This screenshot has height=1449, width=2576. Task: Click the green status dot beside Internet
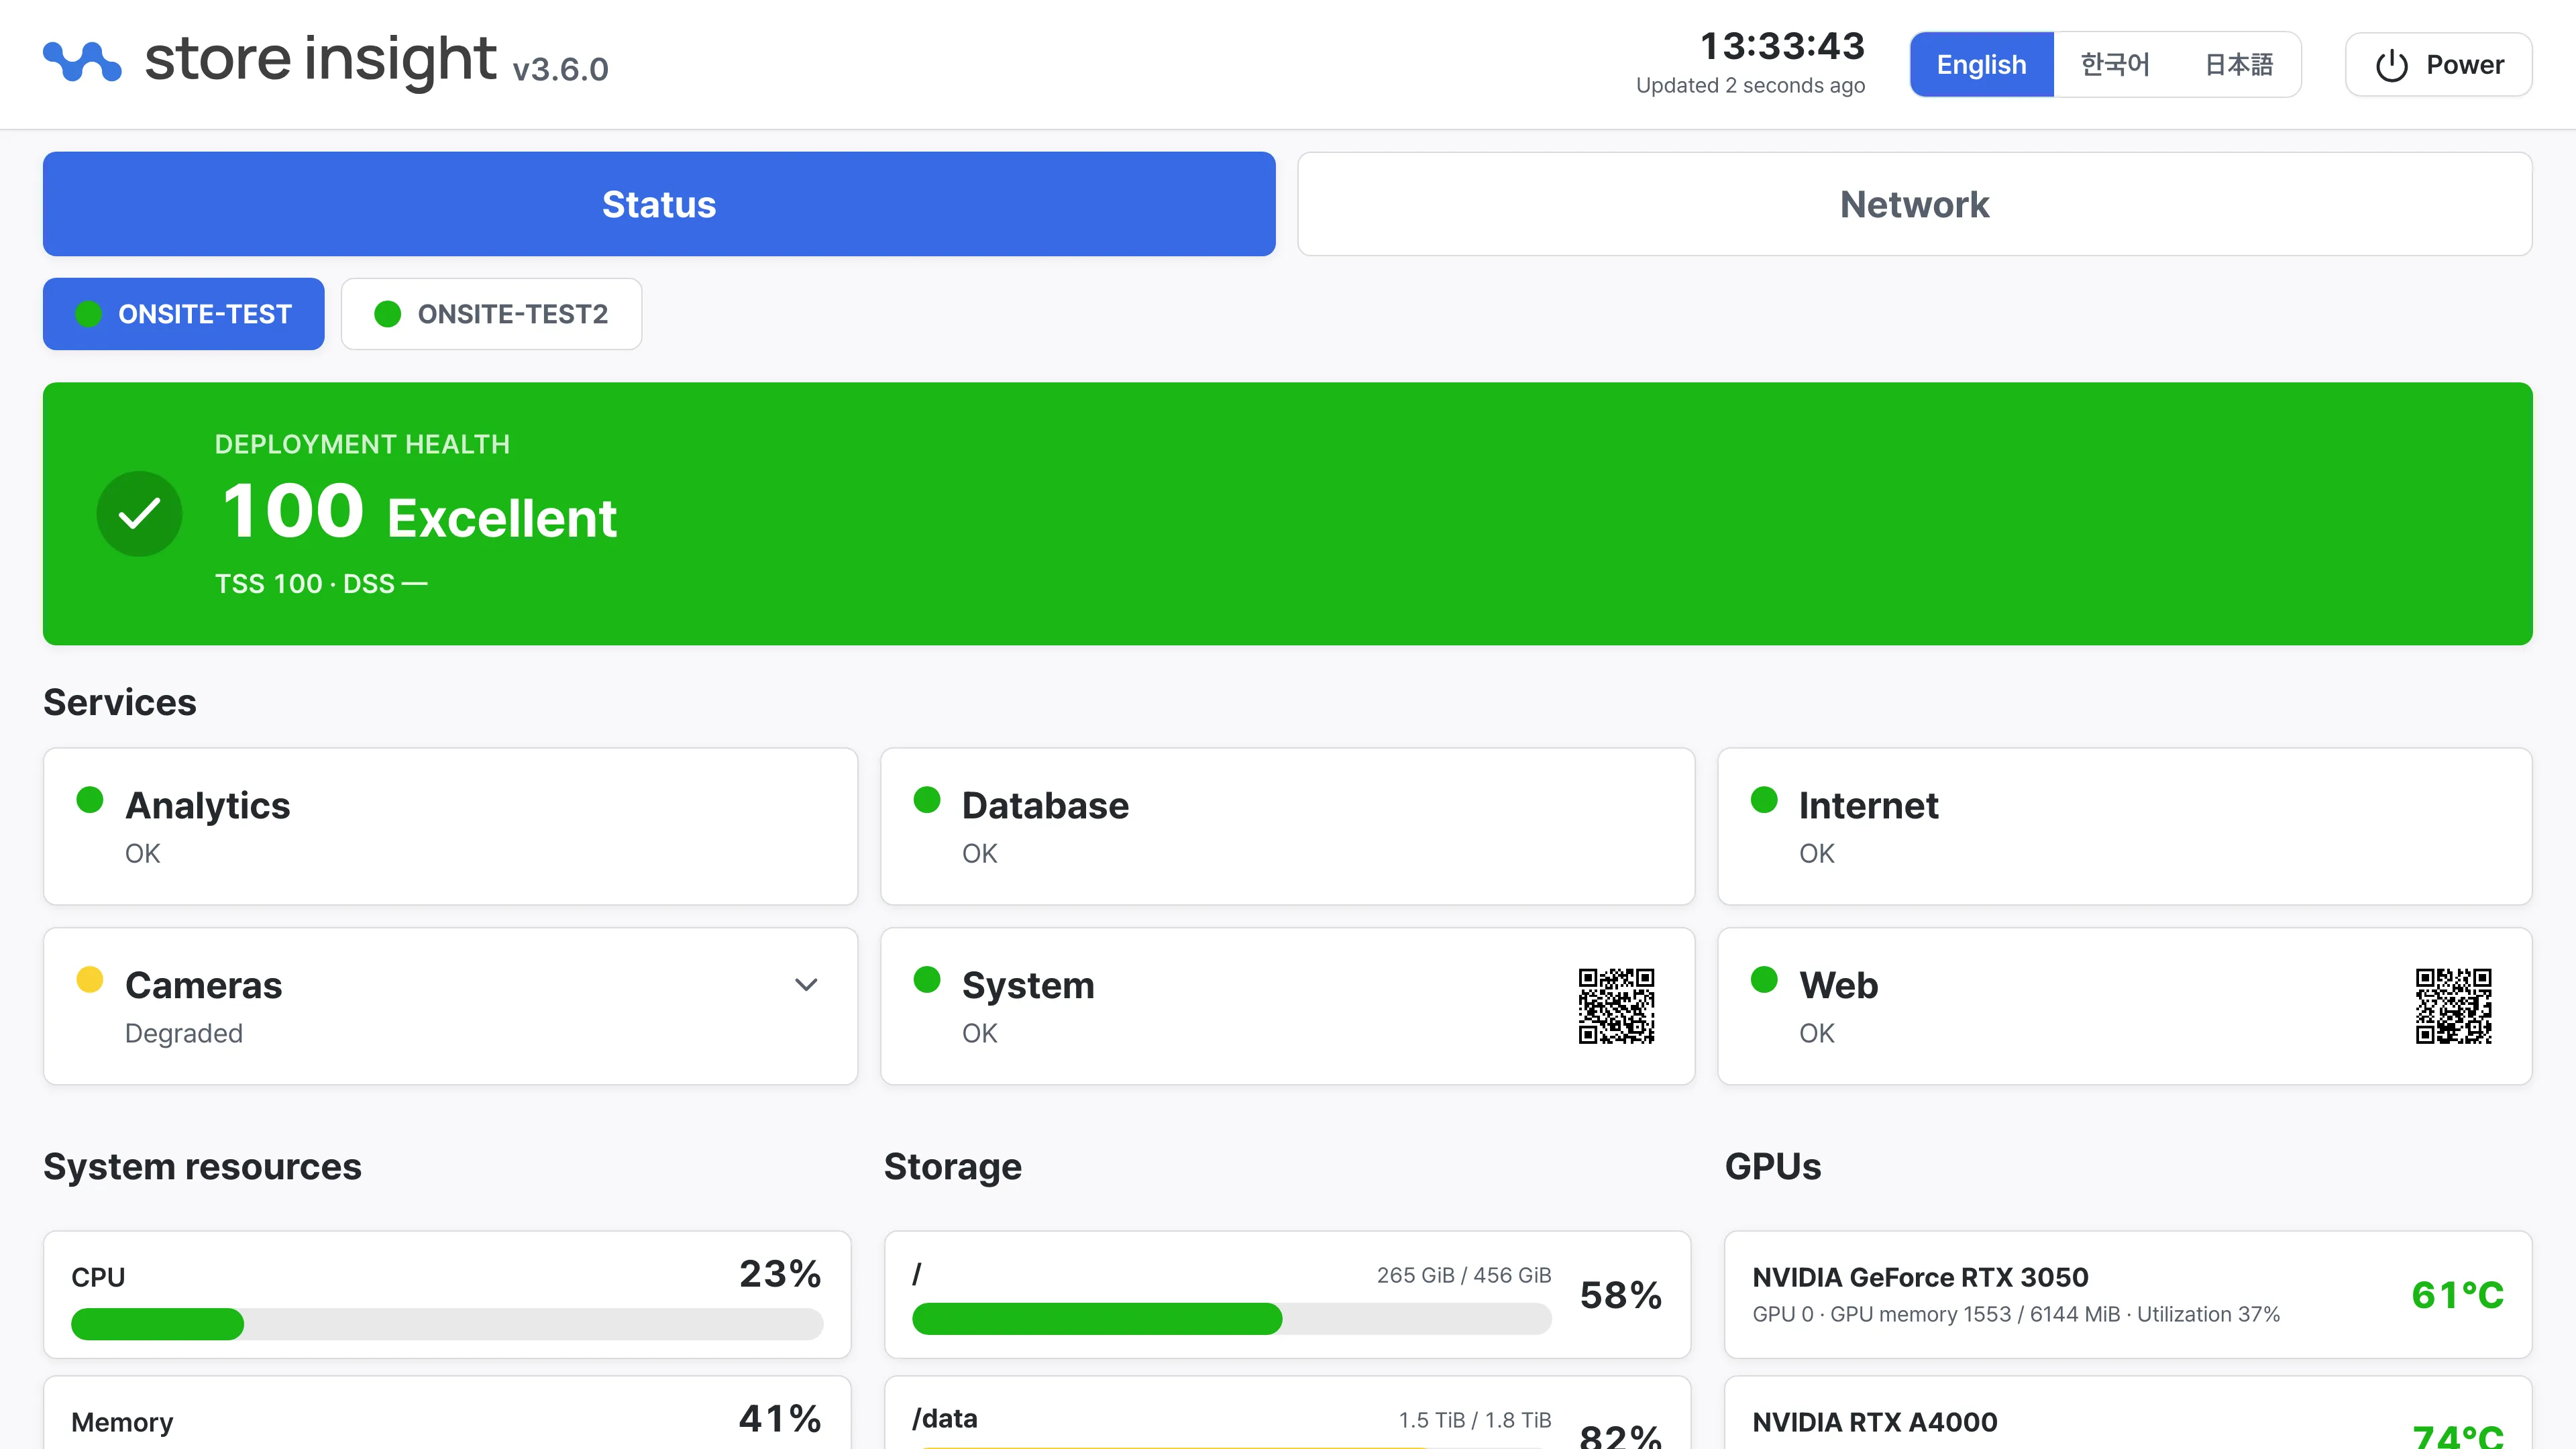pos(1764,800)
